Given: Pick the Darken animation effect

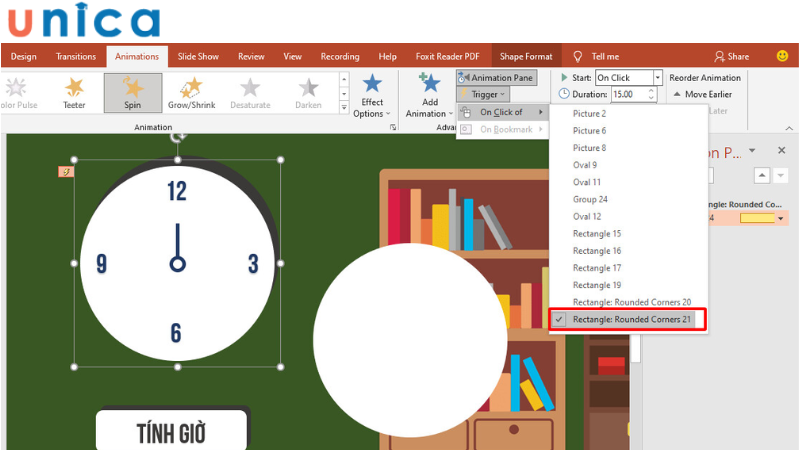Looking at the screenshot, I should pyautogui.click(x=308, y=93).
